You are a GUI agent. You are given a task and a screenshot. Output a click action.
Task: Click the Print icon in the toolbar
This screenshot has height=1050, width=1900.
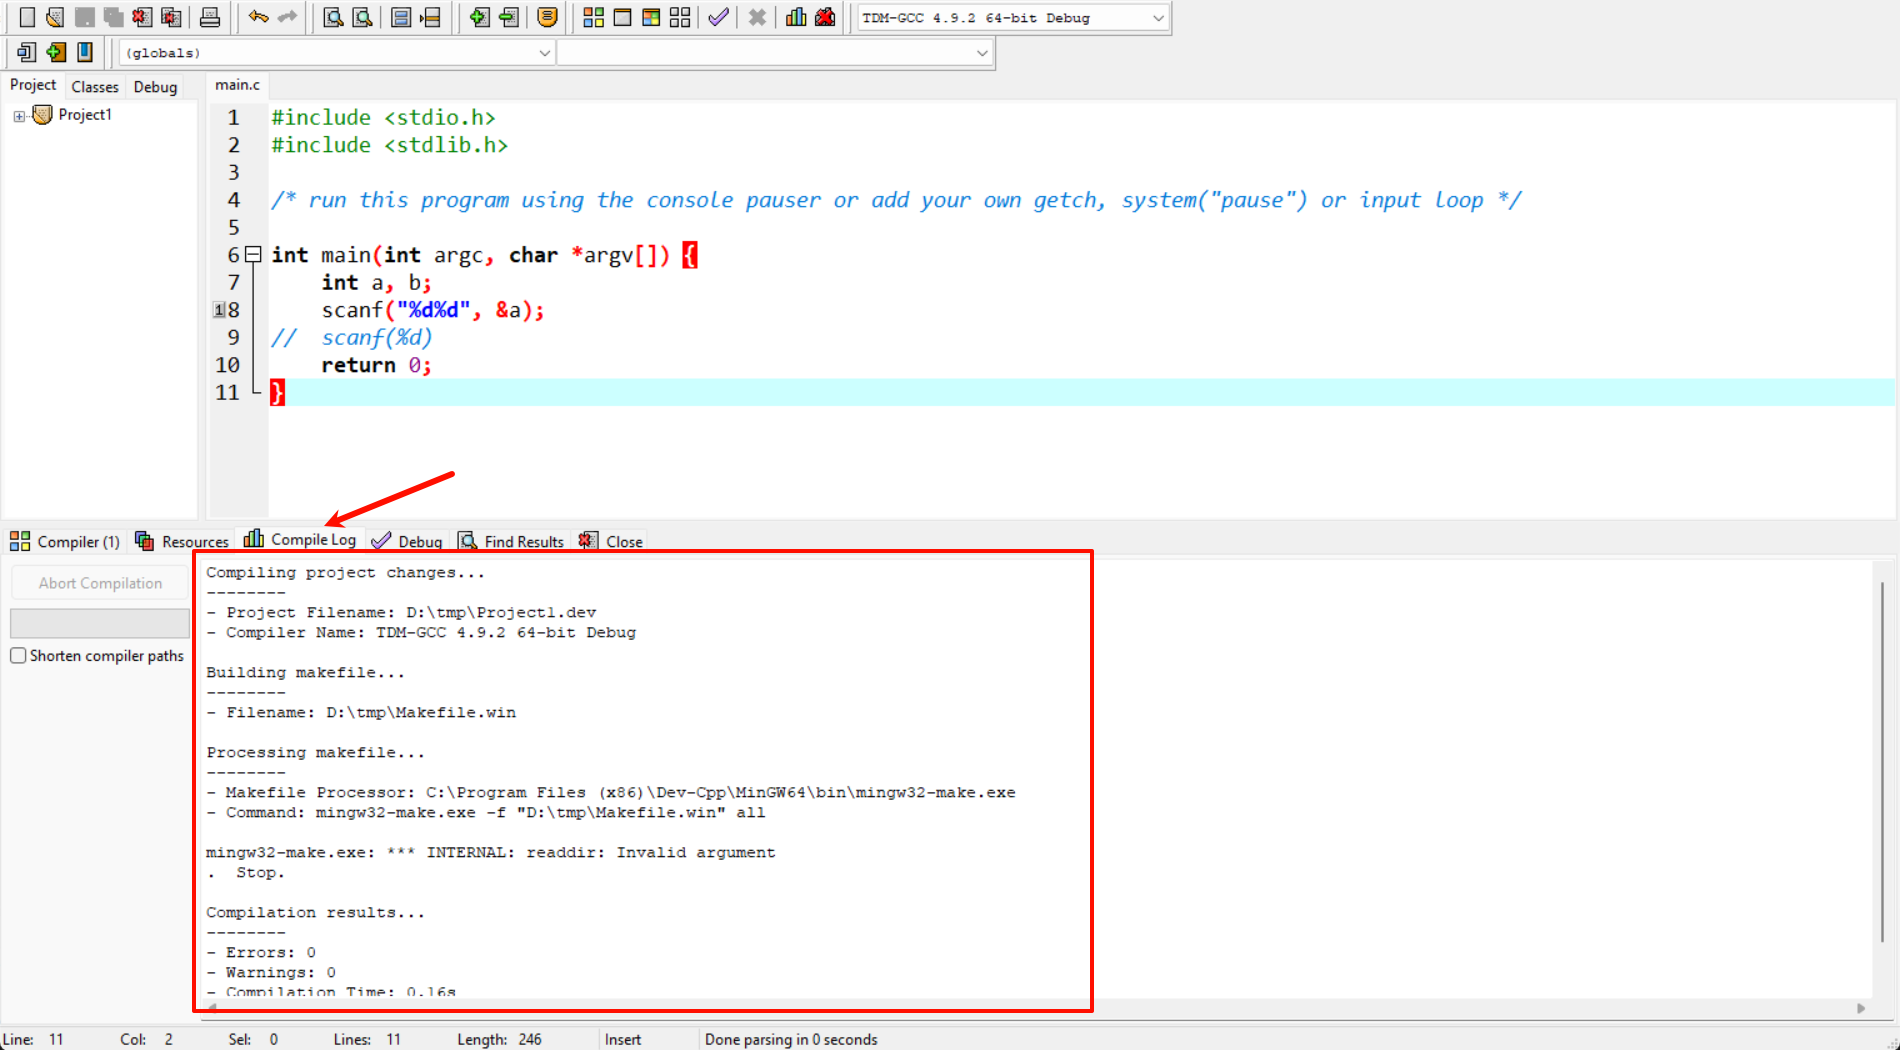coord(210,17)
